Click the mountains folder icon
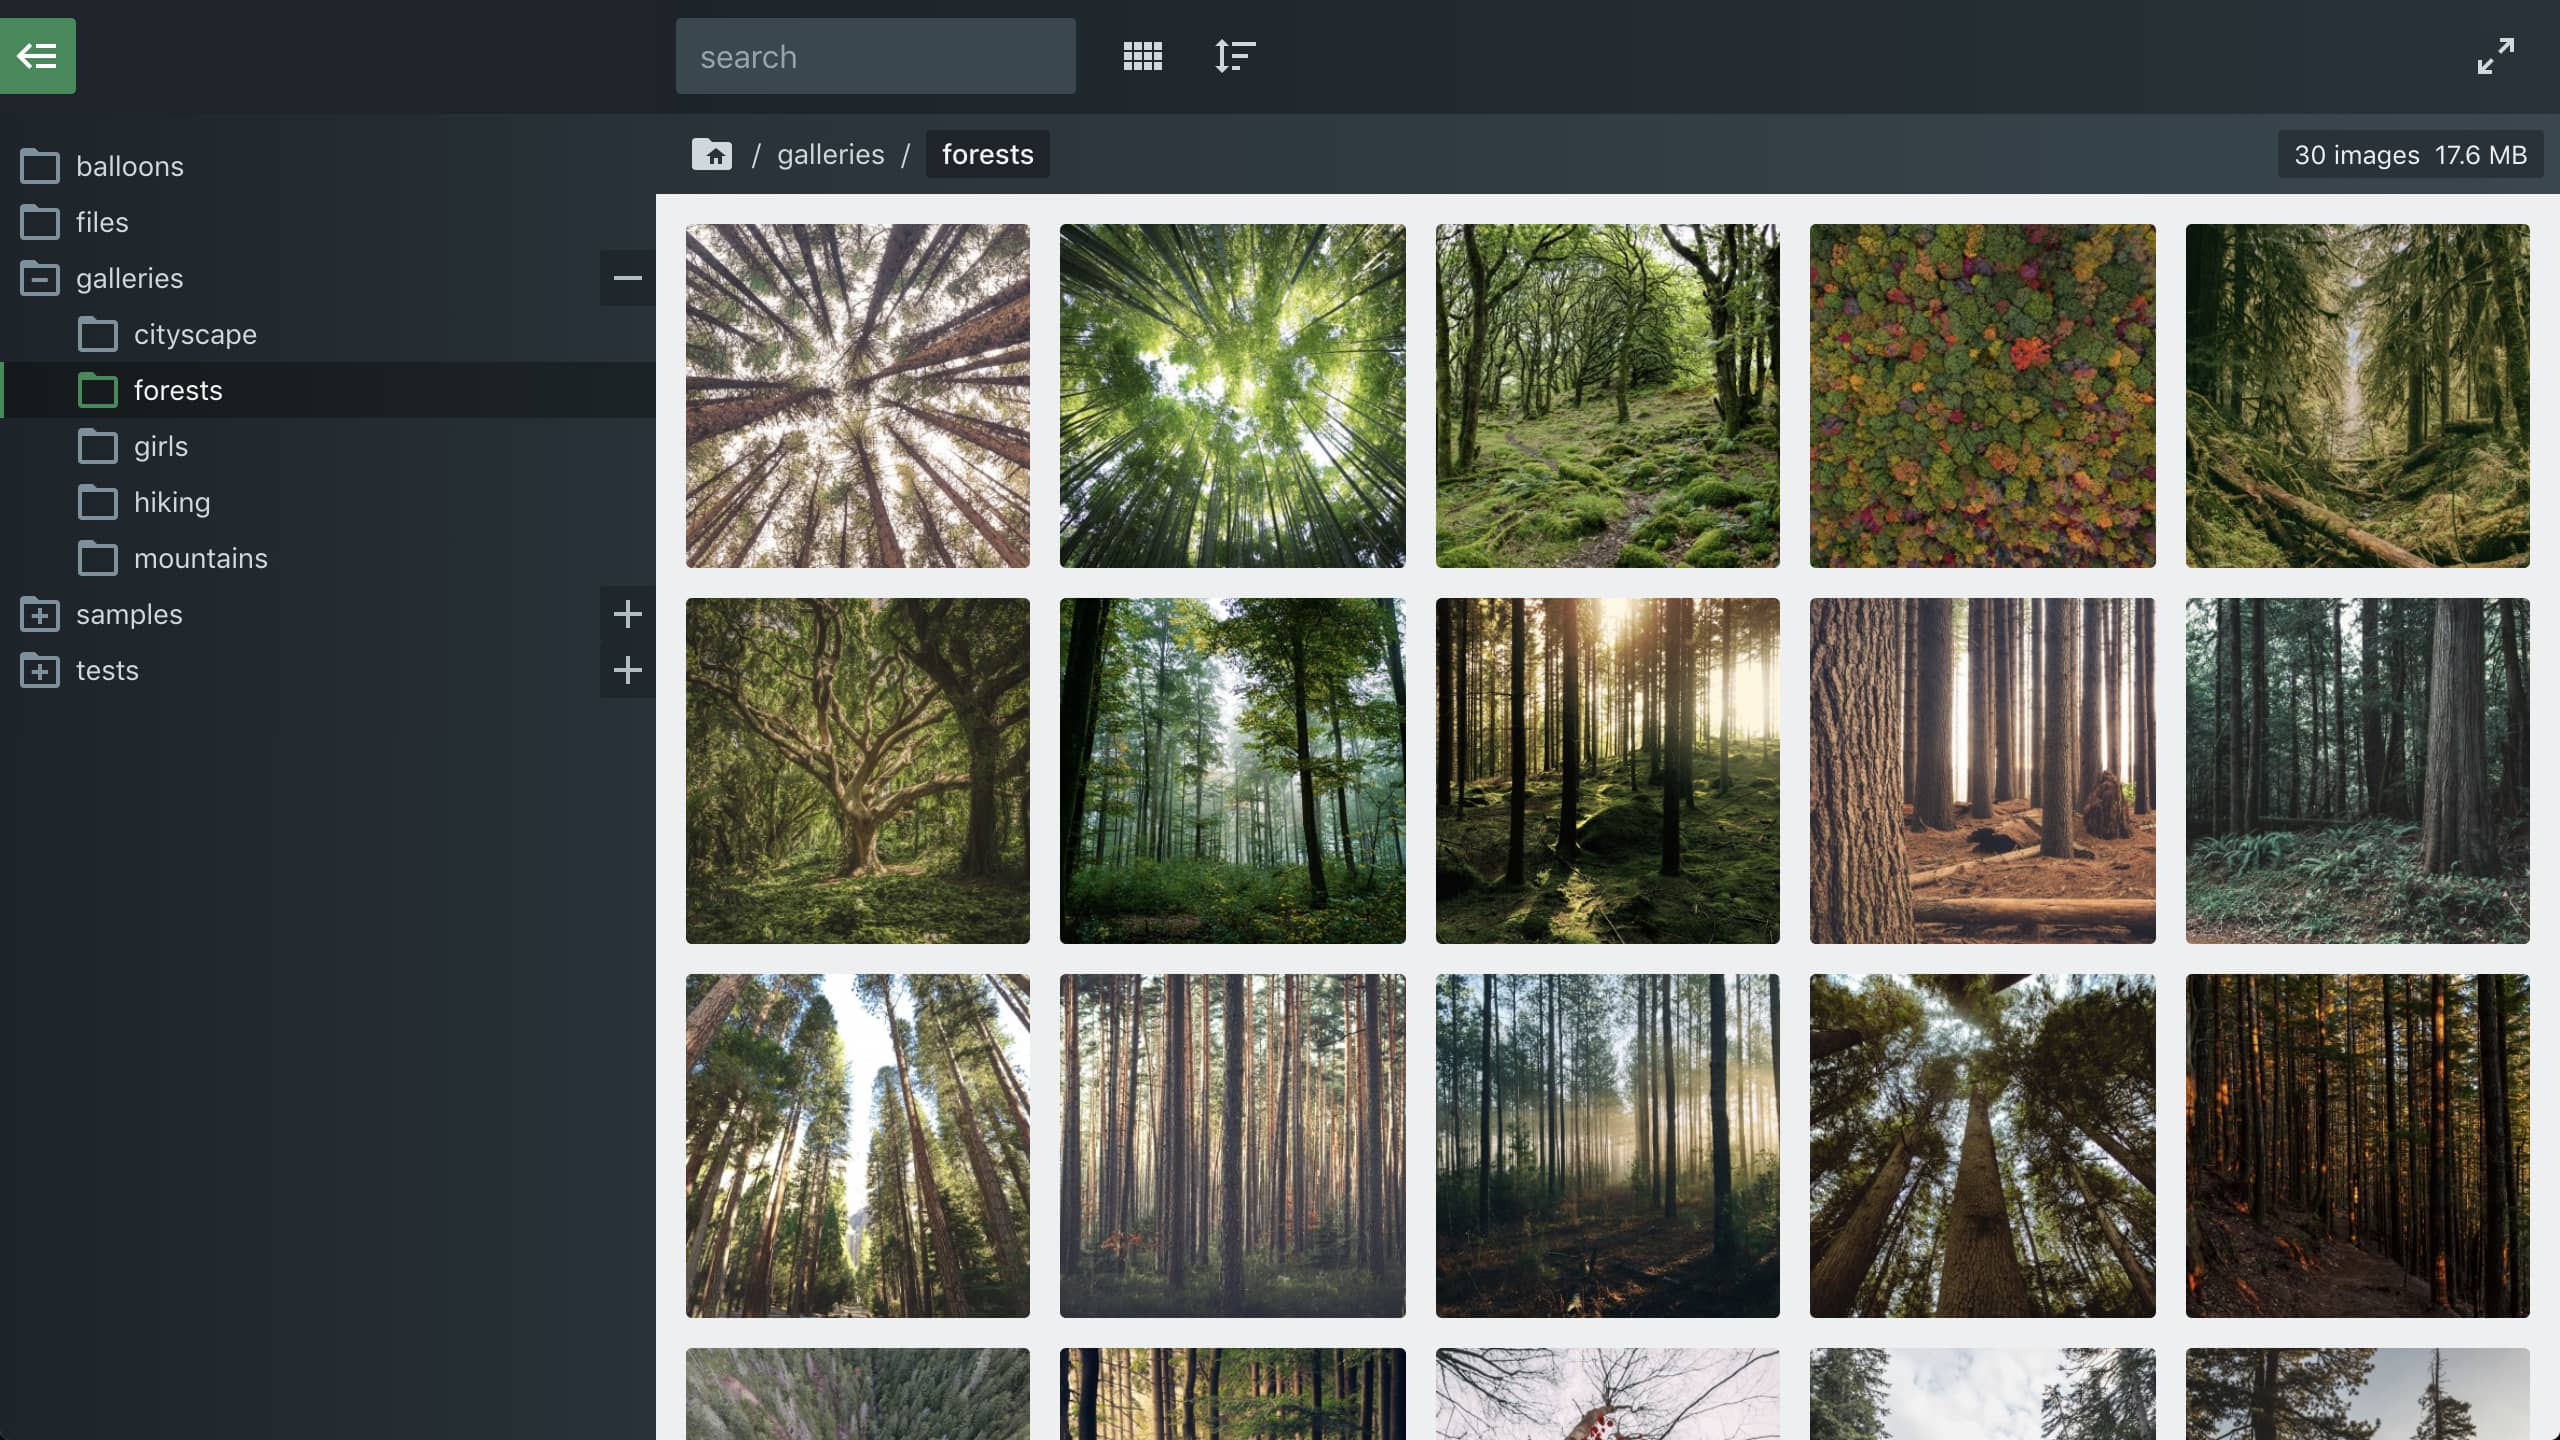2560x1440 pixels. (x=98, y=558)
